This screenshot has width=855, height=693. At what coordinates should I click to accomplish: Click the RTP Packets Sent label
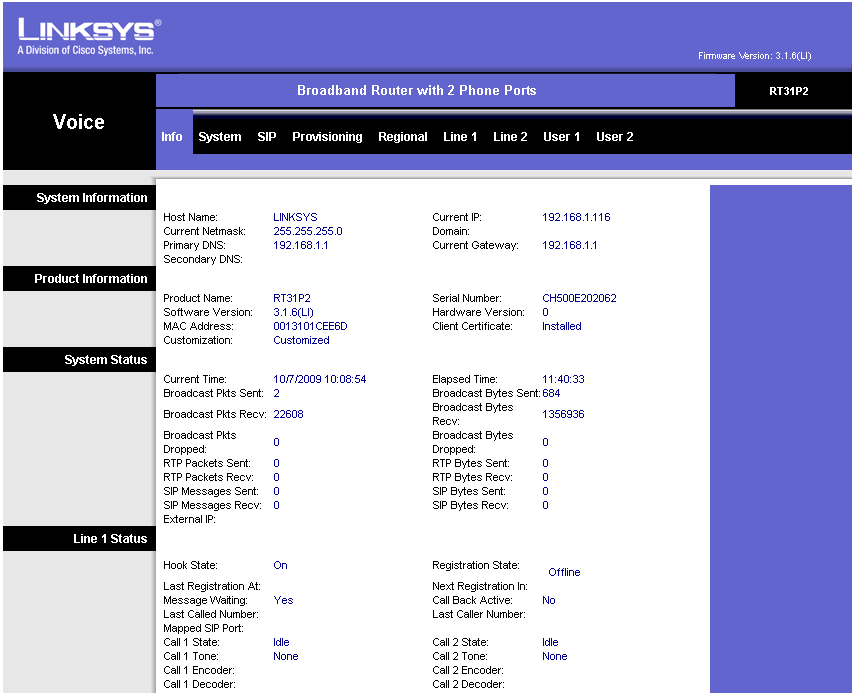pos(207,463)
